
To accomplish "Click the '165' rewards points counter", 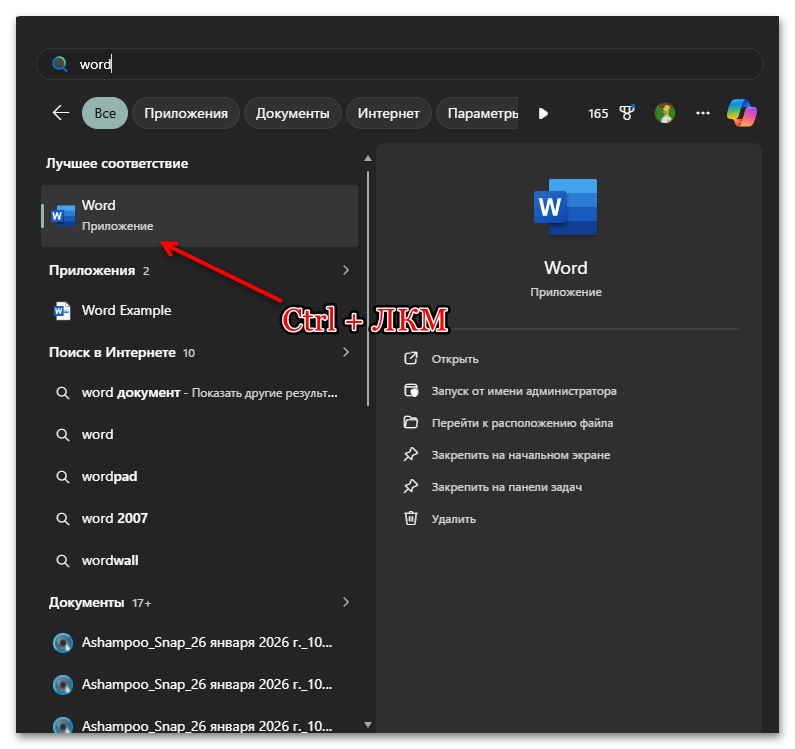I will click(x=598, y=113).
